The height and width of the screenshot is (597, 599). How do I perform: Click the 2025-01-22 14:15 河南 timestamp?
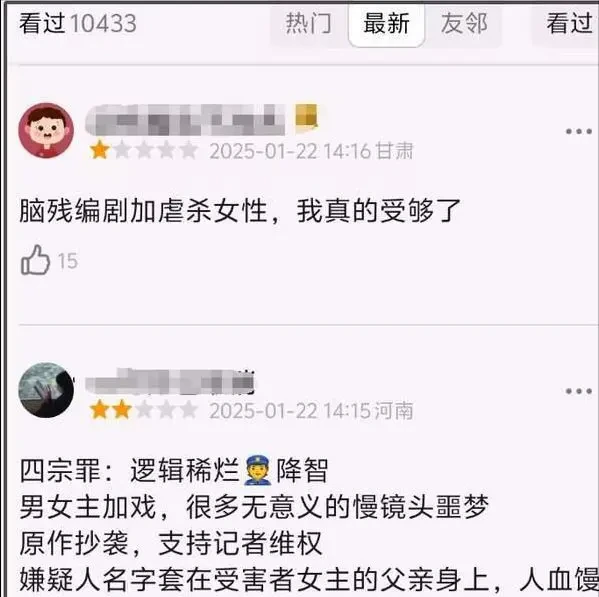click(x=311, y=411)
